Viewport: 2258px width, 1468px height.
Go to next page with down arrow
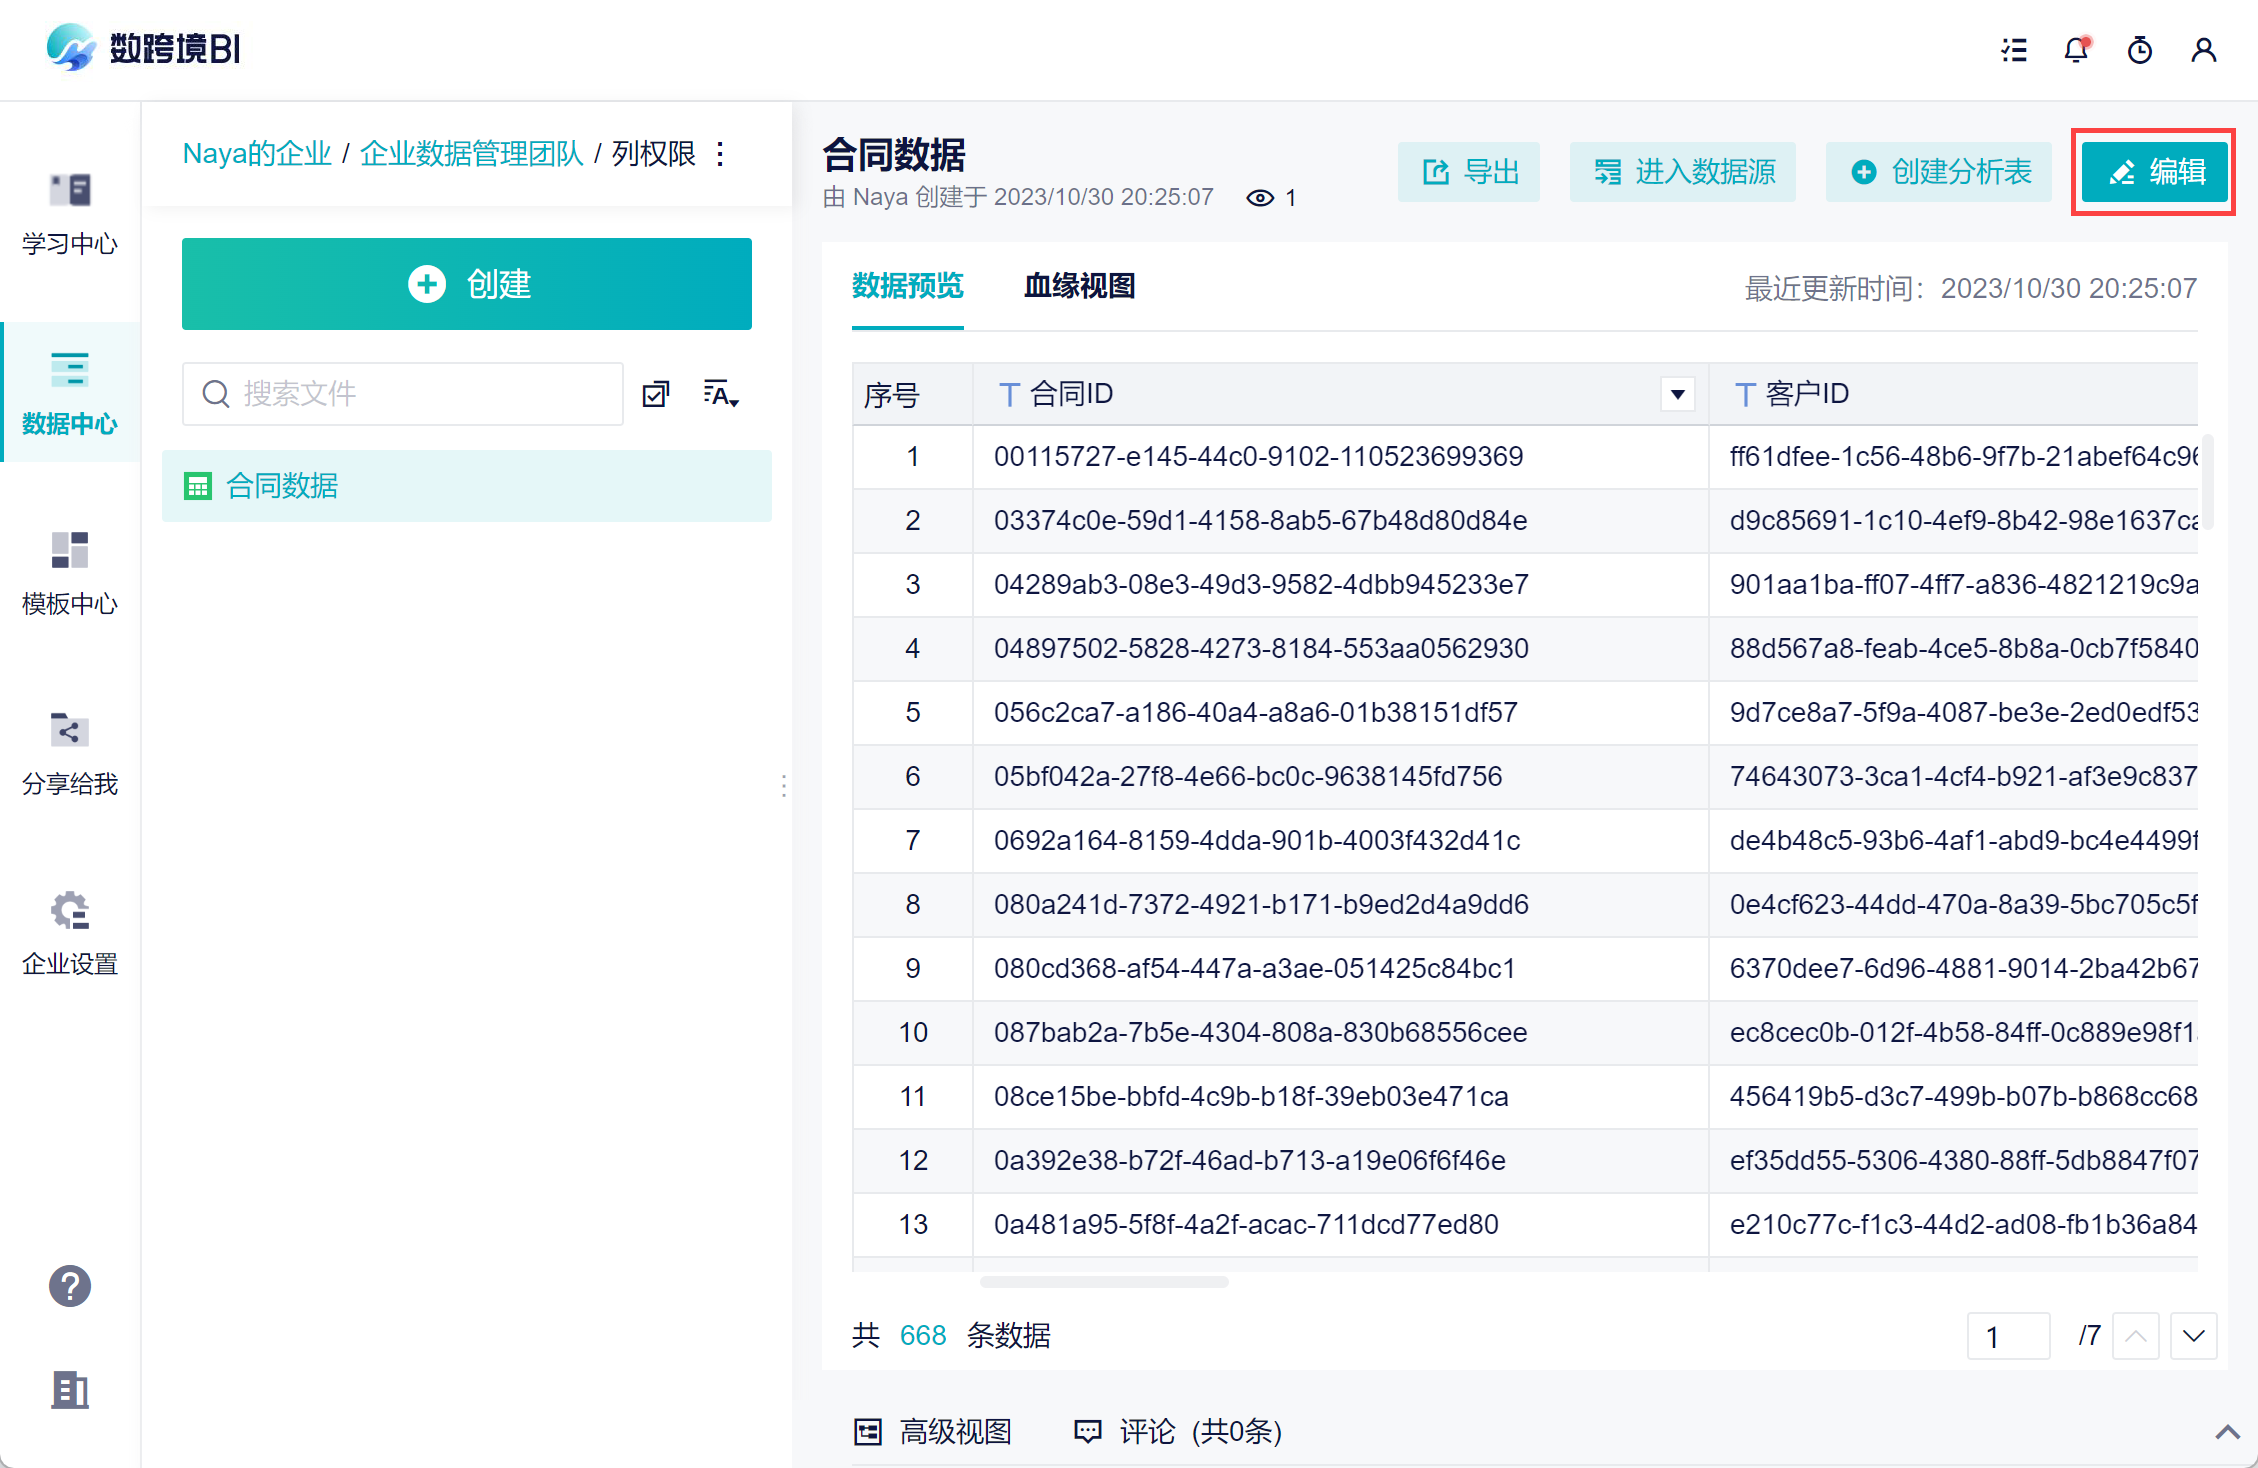click(x=2194, y=1336)
